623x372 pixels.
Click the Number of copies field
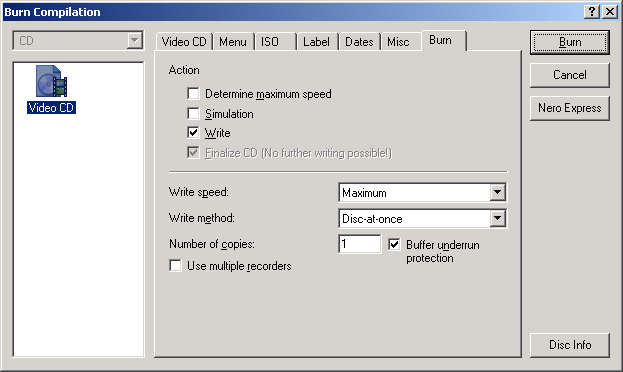[x=360, y=244]
